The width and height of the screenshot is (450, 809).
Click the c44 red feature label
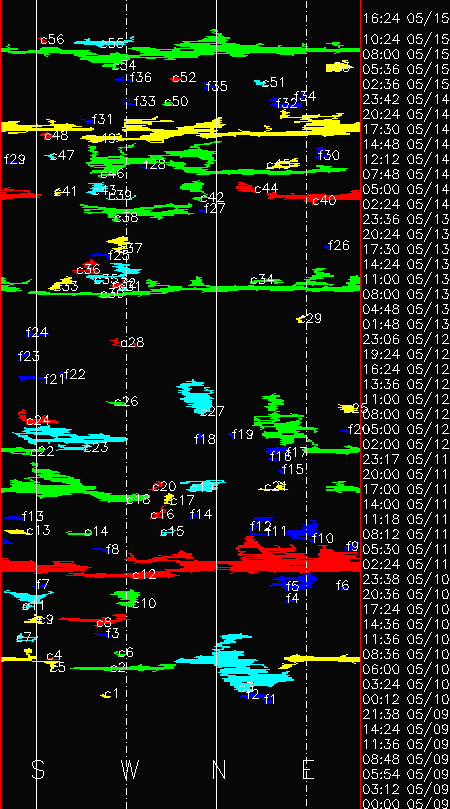(267, 189)
